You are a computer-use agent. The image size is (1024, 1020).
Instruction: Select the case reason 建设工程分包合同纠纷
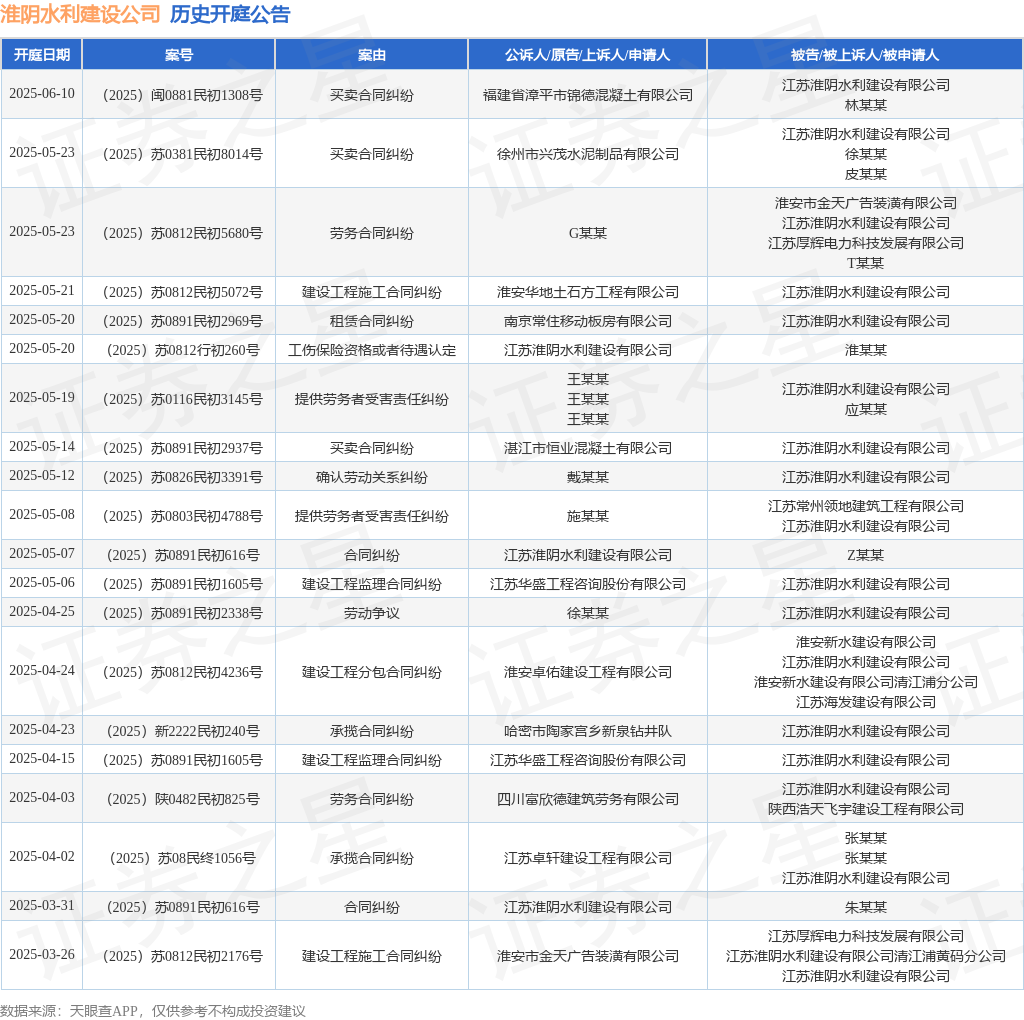tap(372, 672)
